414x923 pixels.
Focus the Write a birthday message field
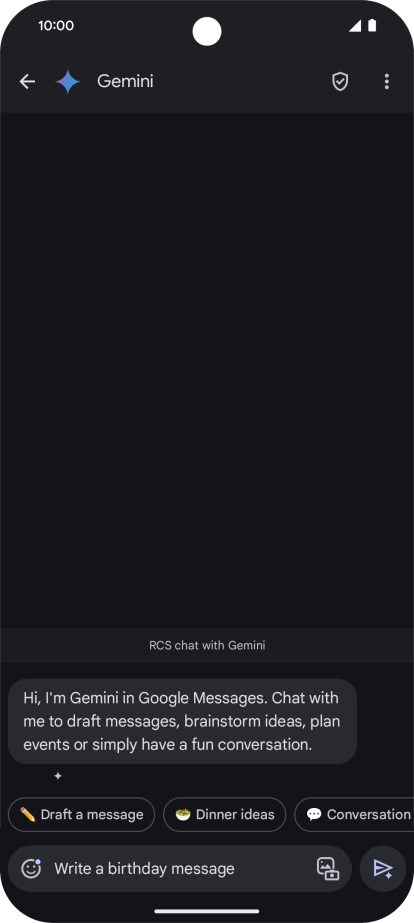(180, 868)
